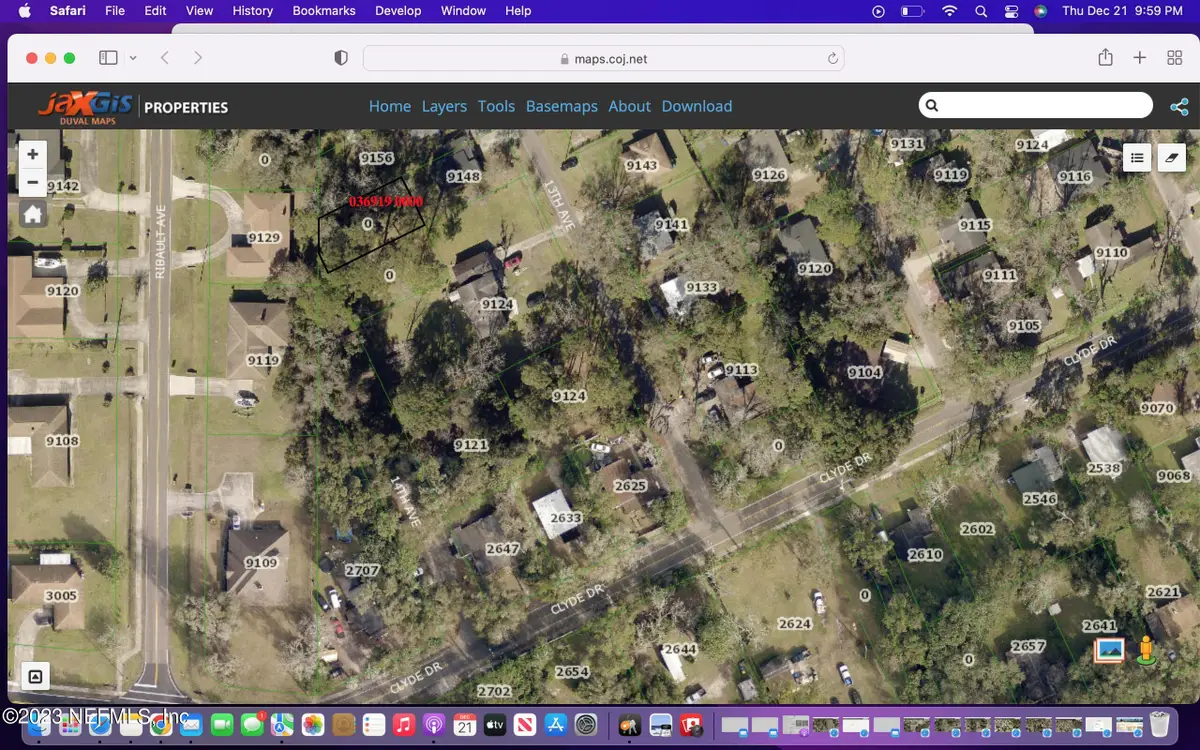Open the Bookmarks menu
This screenshot has width=1200, height=750.
[x=324, y=11]
